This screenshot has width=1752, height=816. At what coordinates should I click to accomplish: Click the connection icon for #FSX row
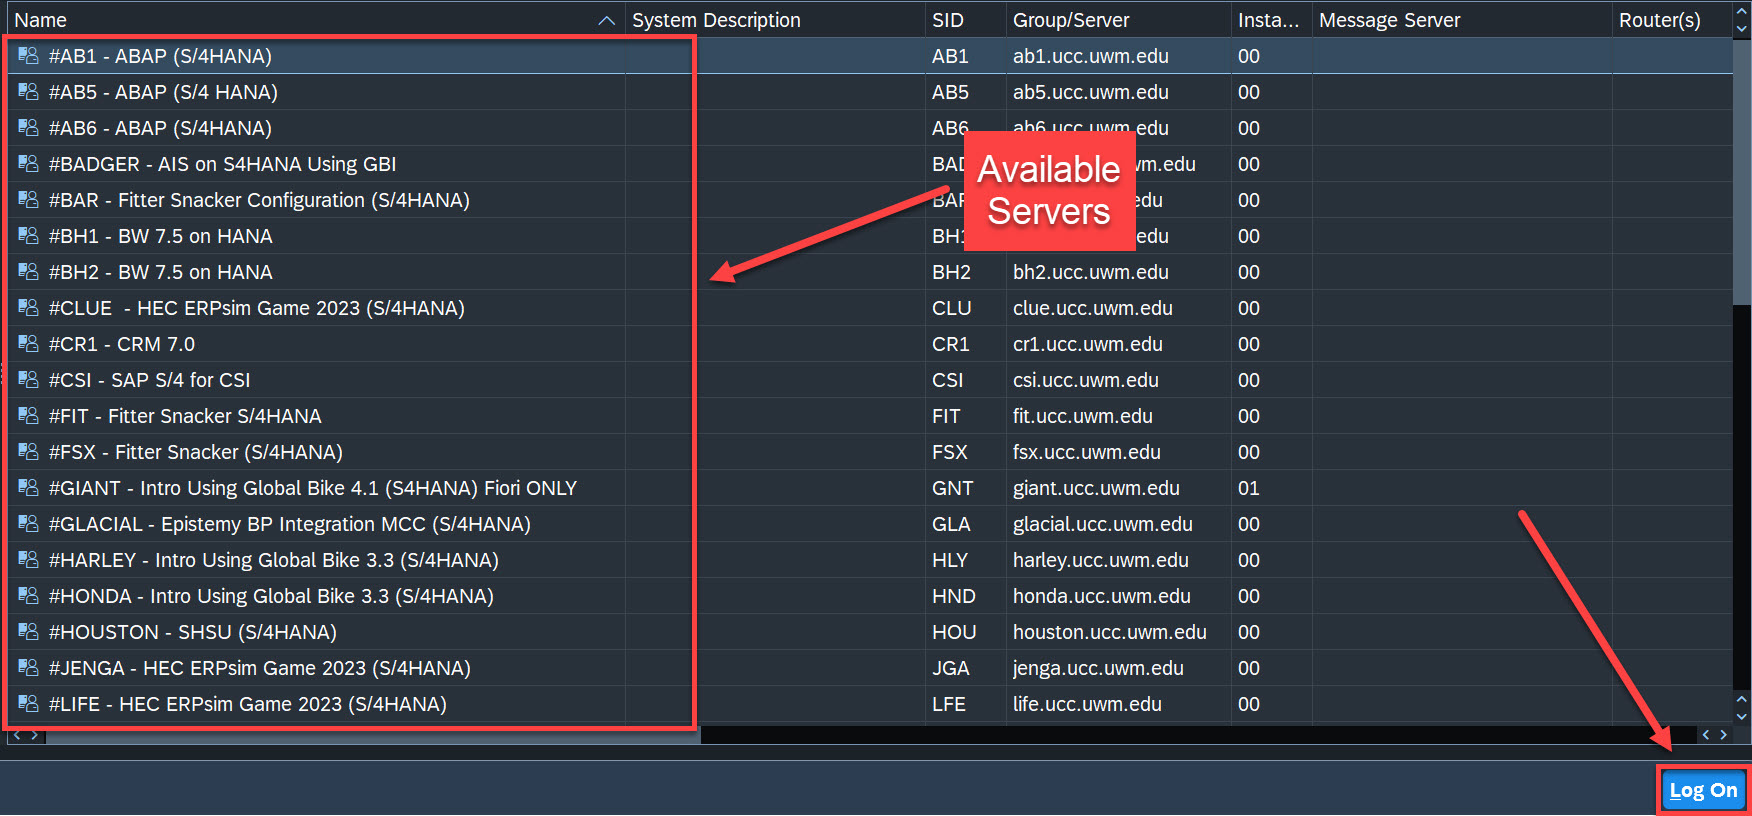tap(28, 452)
